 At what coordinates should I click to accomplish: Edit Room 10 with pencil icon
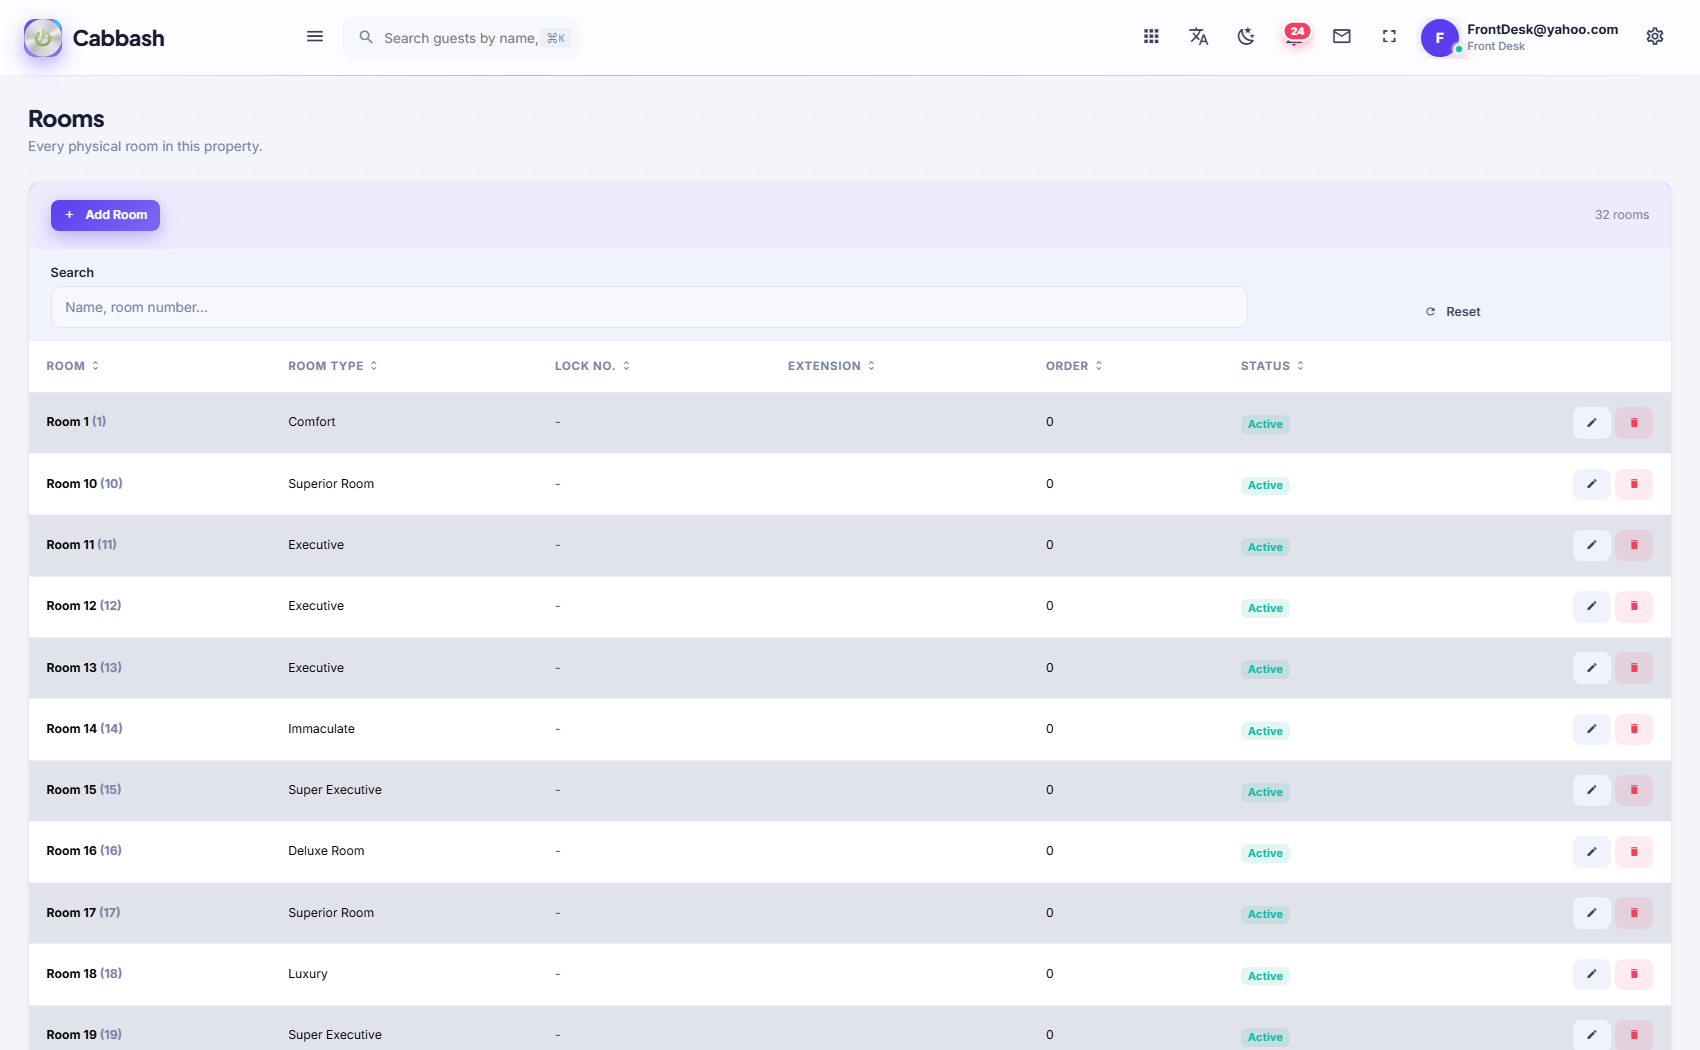[1591, 484]
